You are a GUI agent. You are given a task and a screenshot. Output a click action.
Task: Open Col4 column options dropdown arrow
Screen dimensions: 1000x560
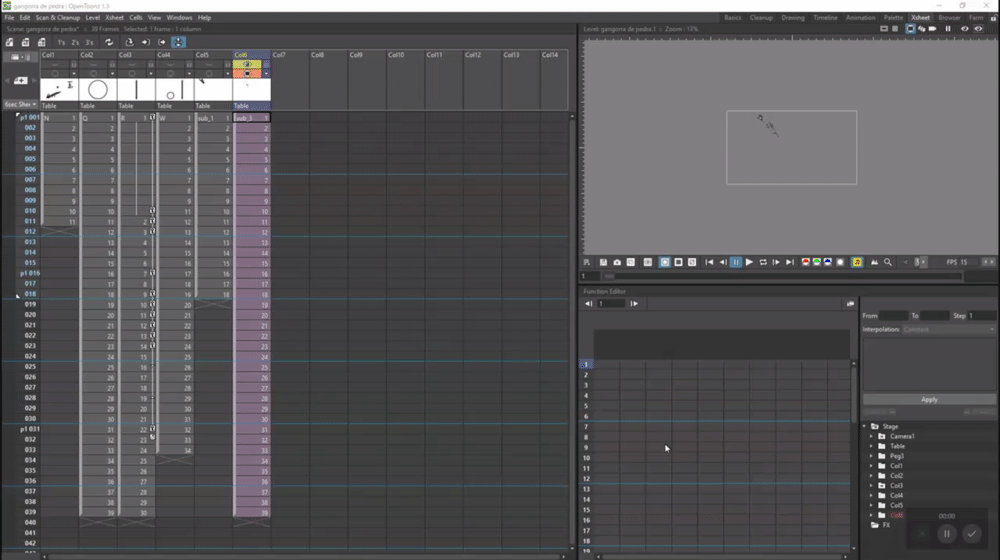(x=189, y=73)
